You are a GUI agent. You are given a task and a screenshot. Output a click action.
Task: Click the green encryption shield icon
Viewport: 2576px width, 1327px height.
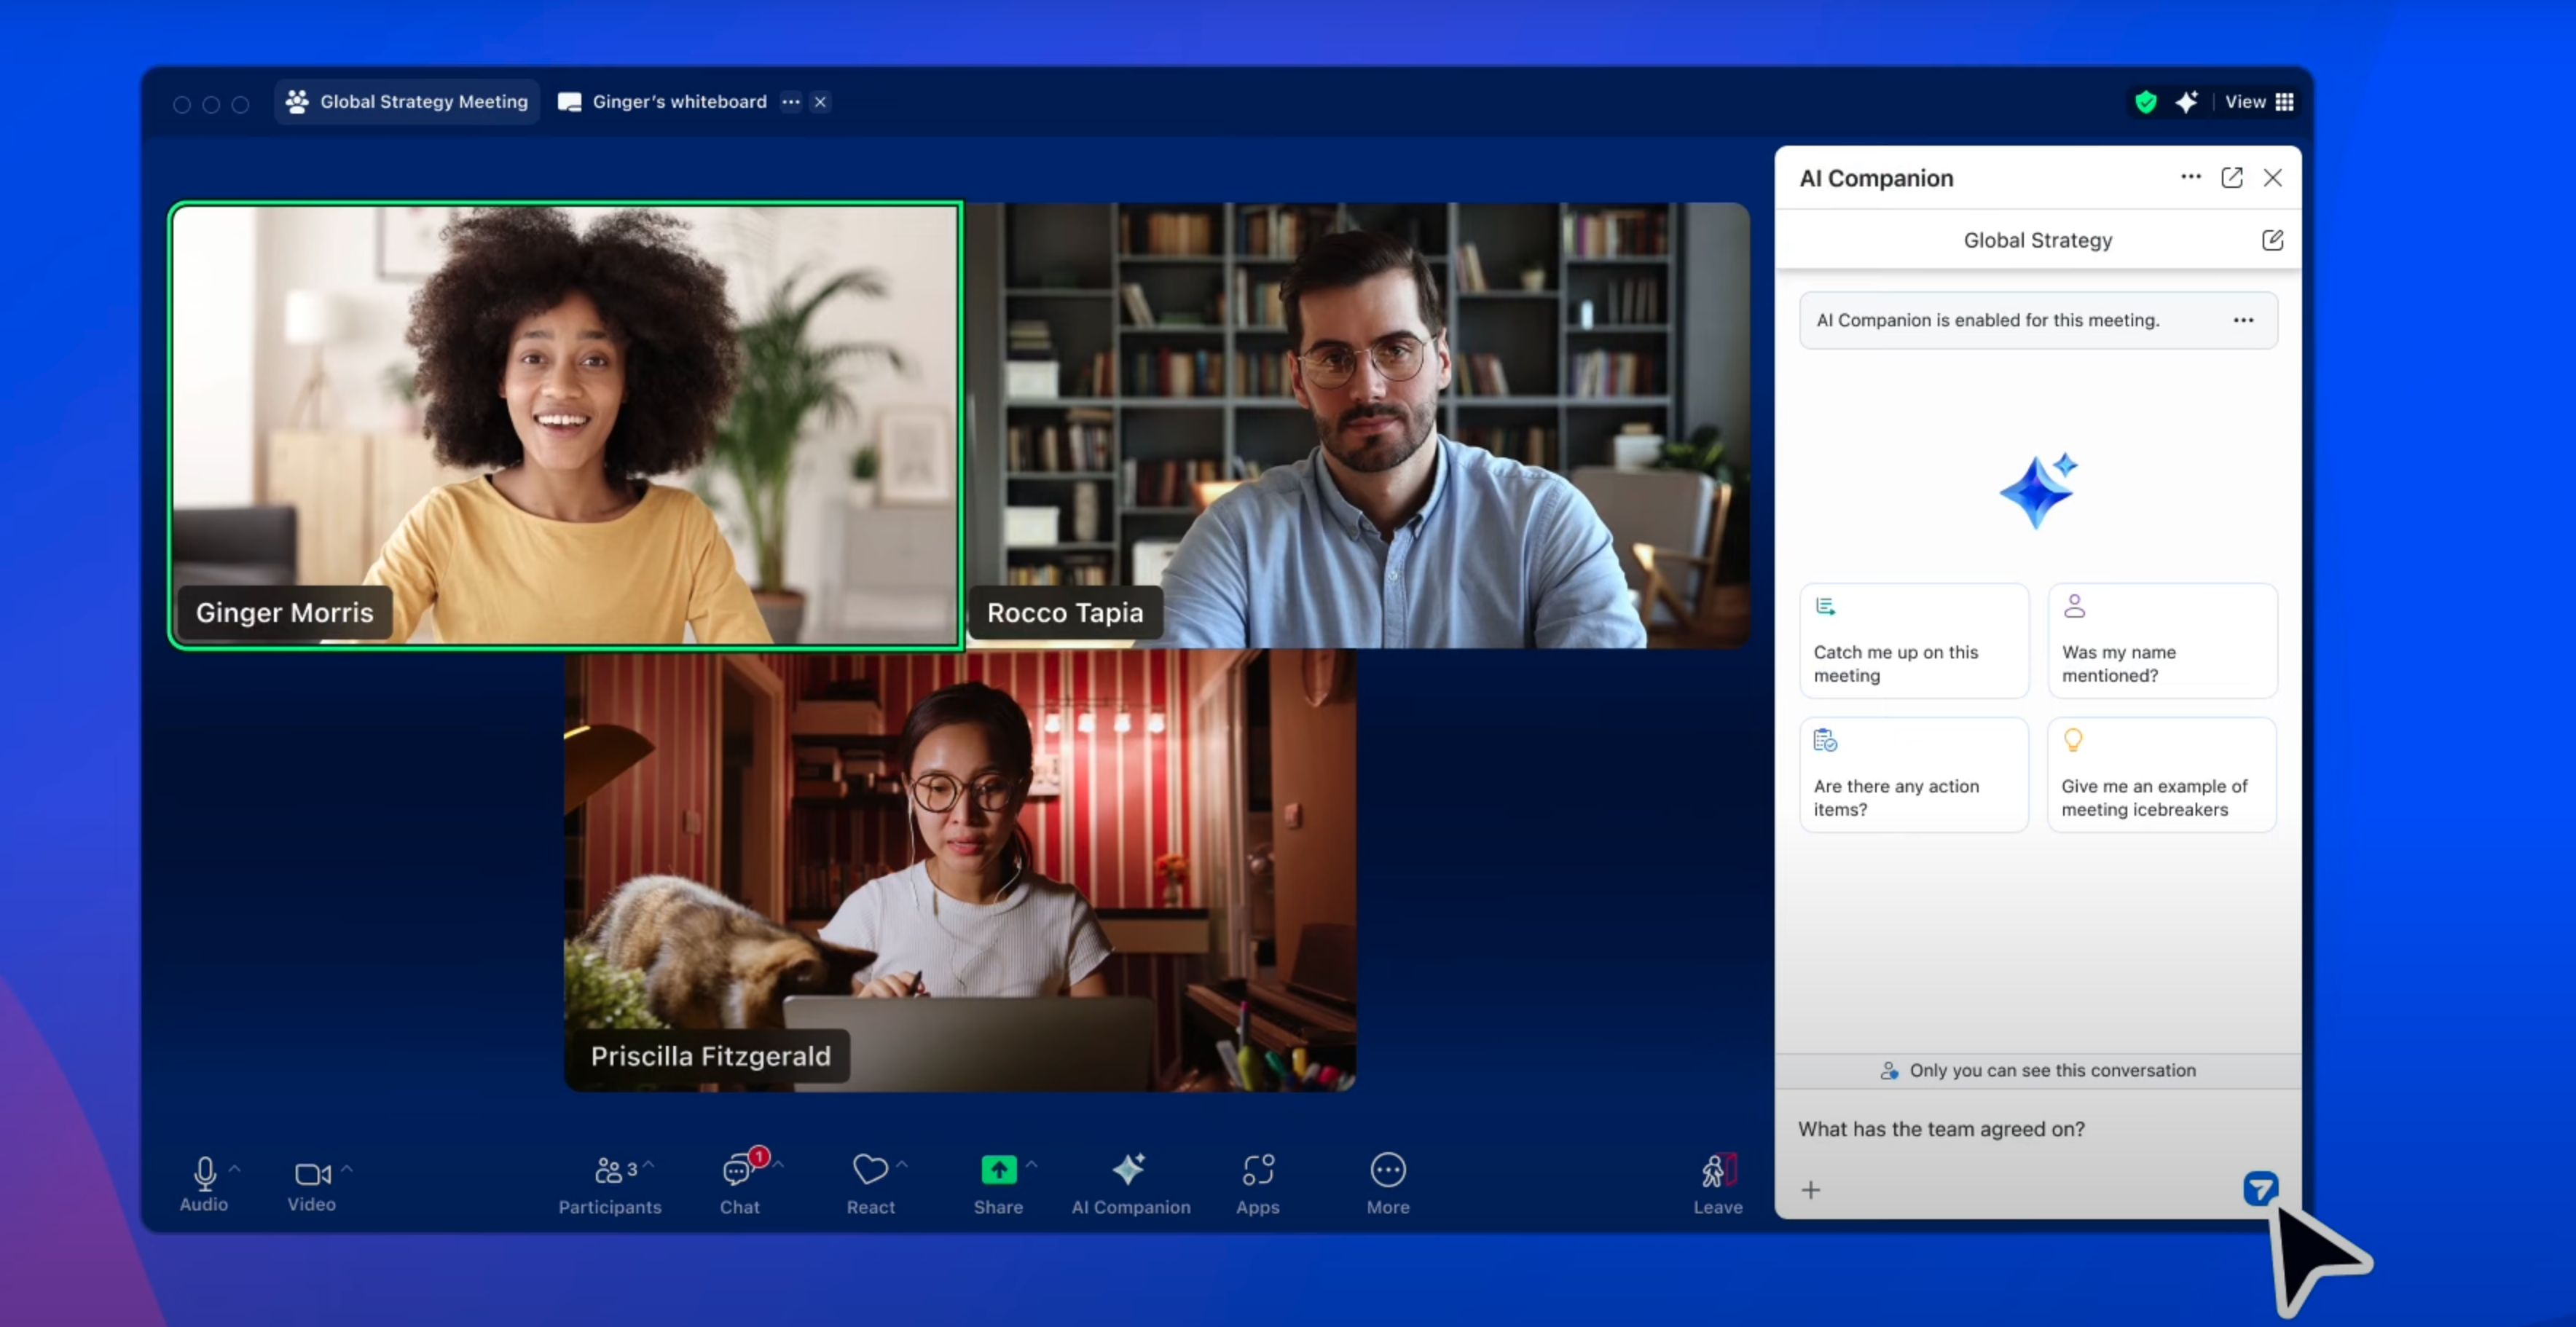click(2146, 102)
